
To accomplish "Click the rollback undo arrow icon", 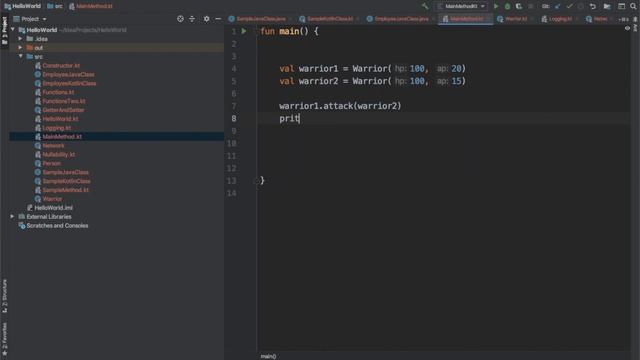I will (x=593, y=6).
